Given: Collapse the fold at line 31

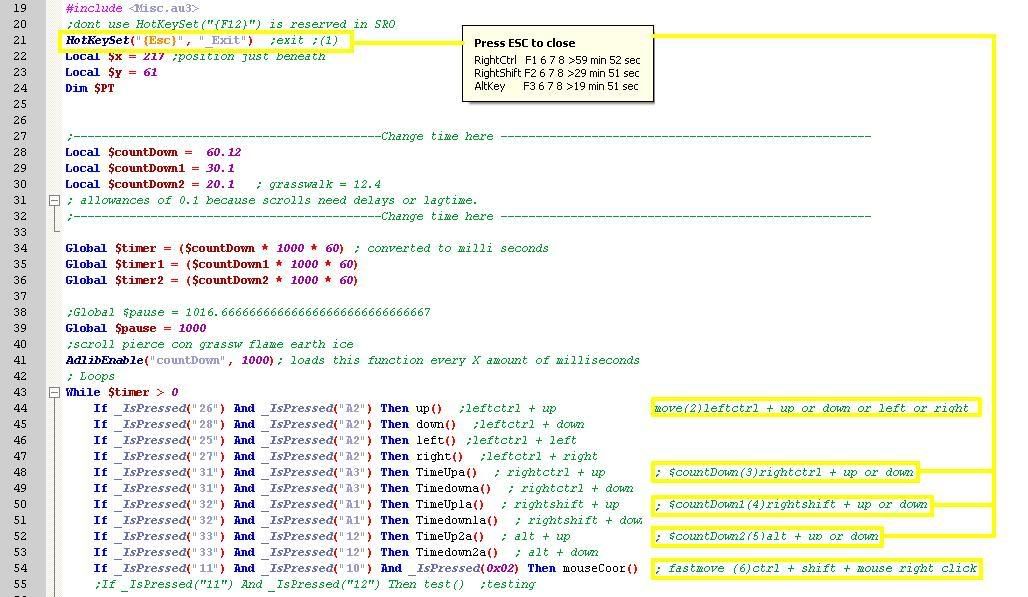Looking at the screenshot, I should tap(54, 200).
